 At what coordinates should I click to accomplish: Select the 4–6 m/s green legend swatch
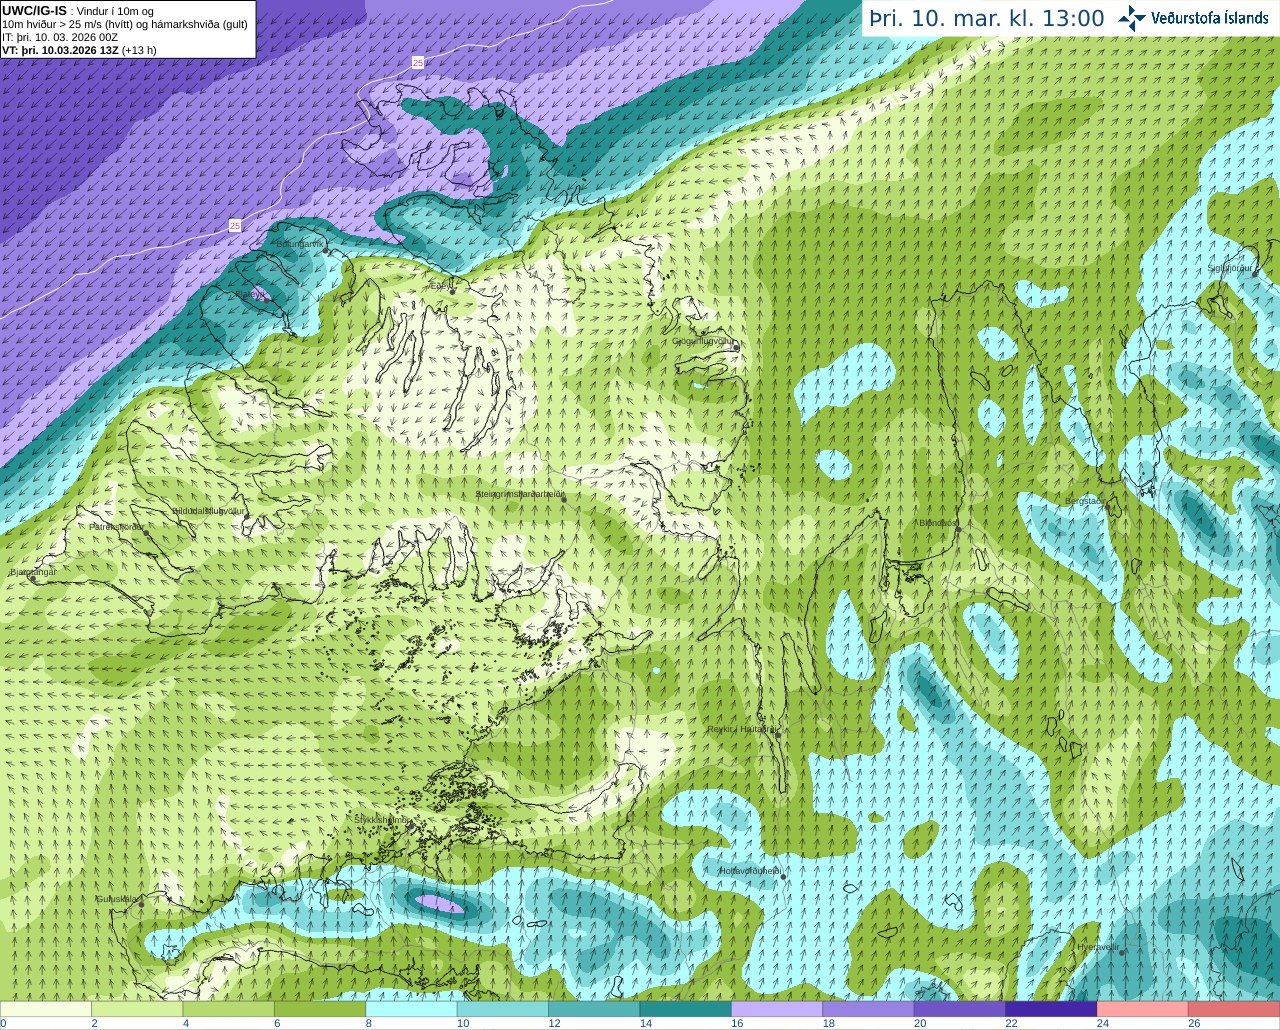(229, 1009)
